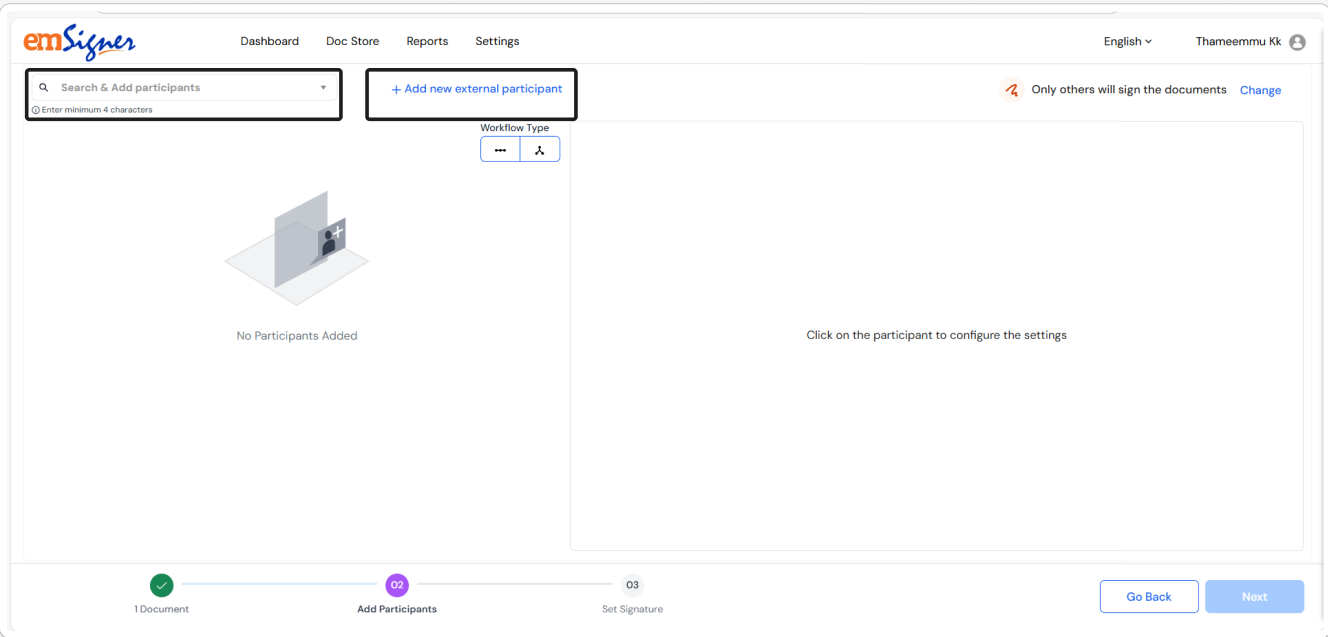Click the search magnifier icon
Image resolution: width=1328 pixels, height=637 pixels.
pyautogui.click(x=44, y=88)
